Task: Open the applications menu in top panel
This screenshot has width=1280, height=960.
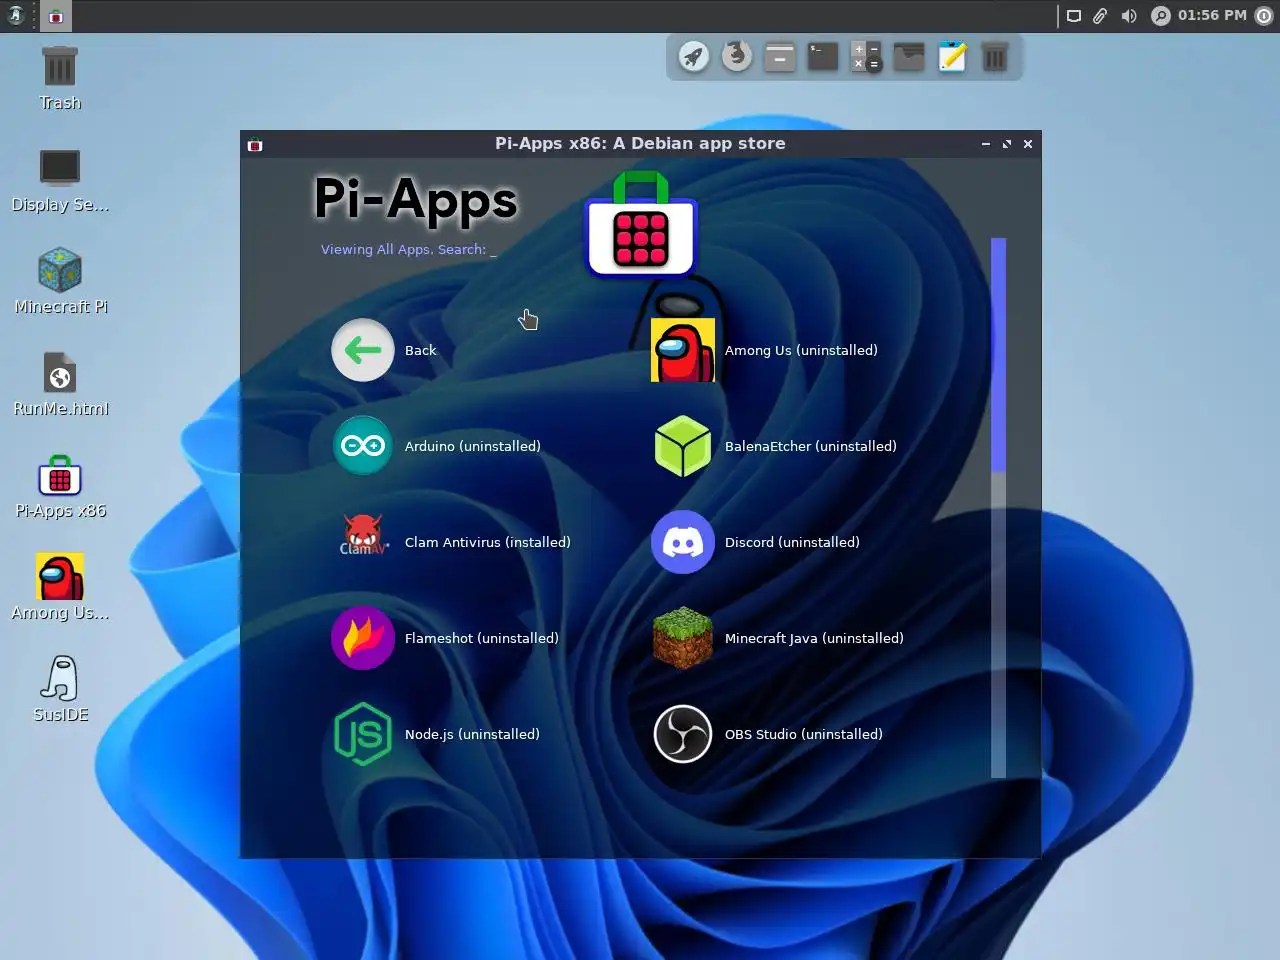Action: [16, 16]
